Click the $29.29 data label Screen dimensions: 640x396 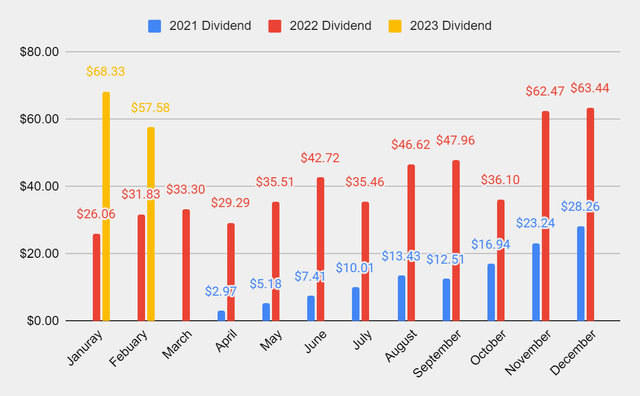pyautogui.click(x=230, y=203)
